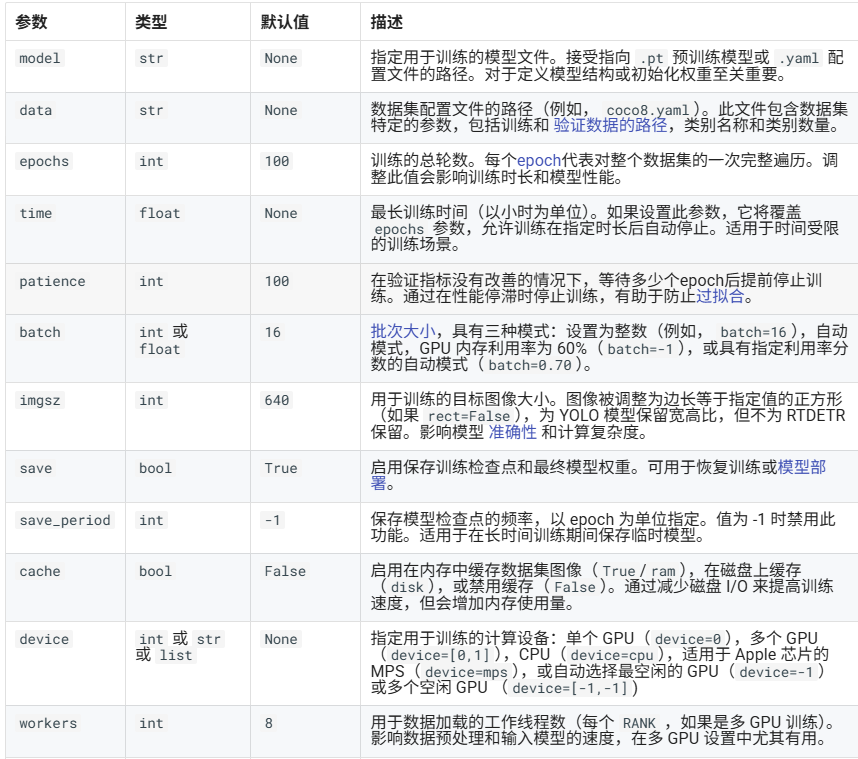
Task: Select the workers parameter name
Action: pyautogui.click(x=48, y=723)
